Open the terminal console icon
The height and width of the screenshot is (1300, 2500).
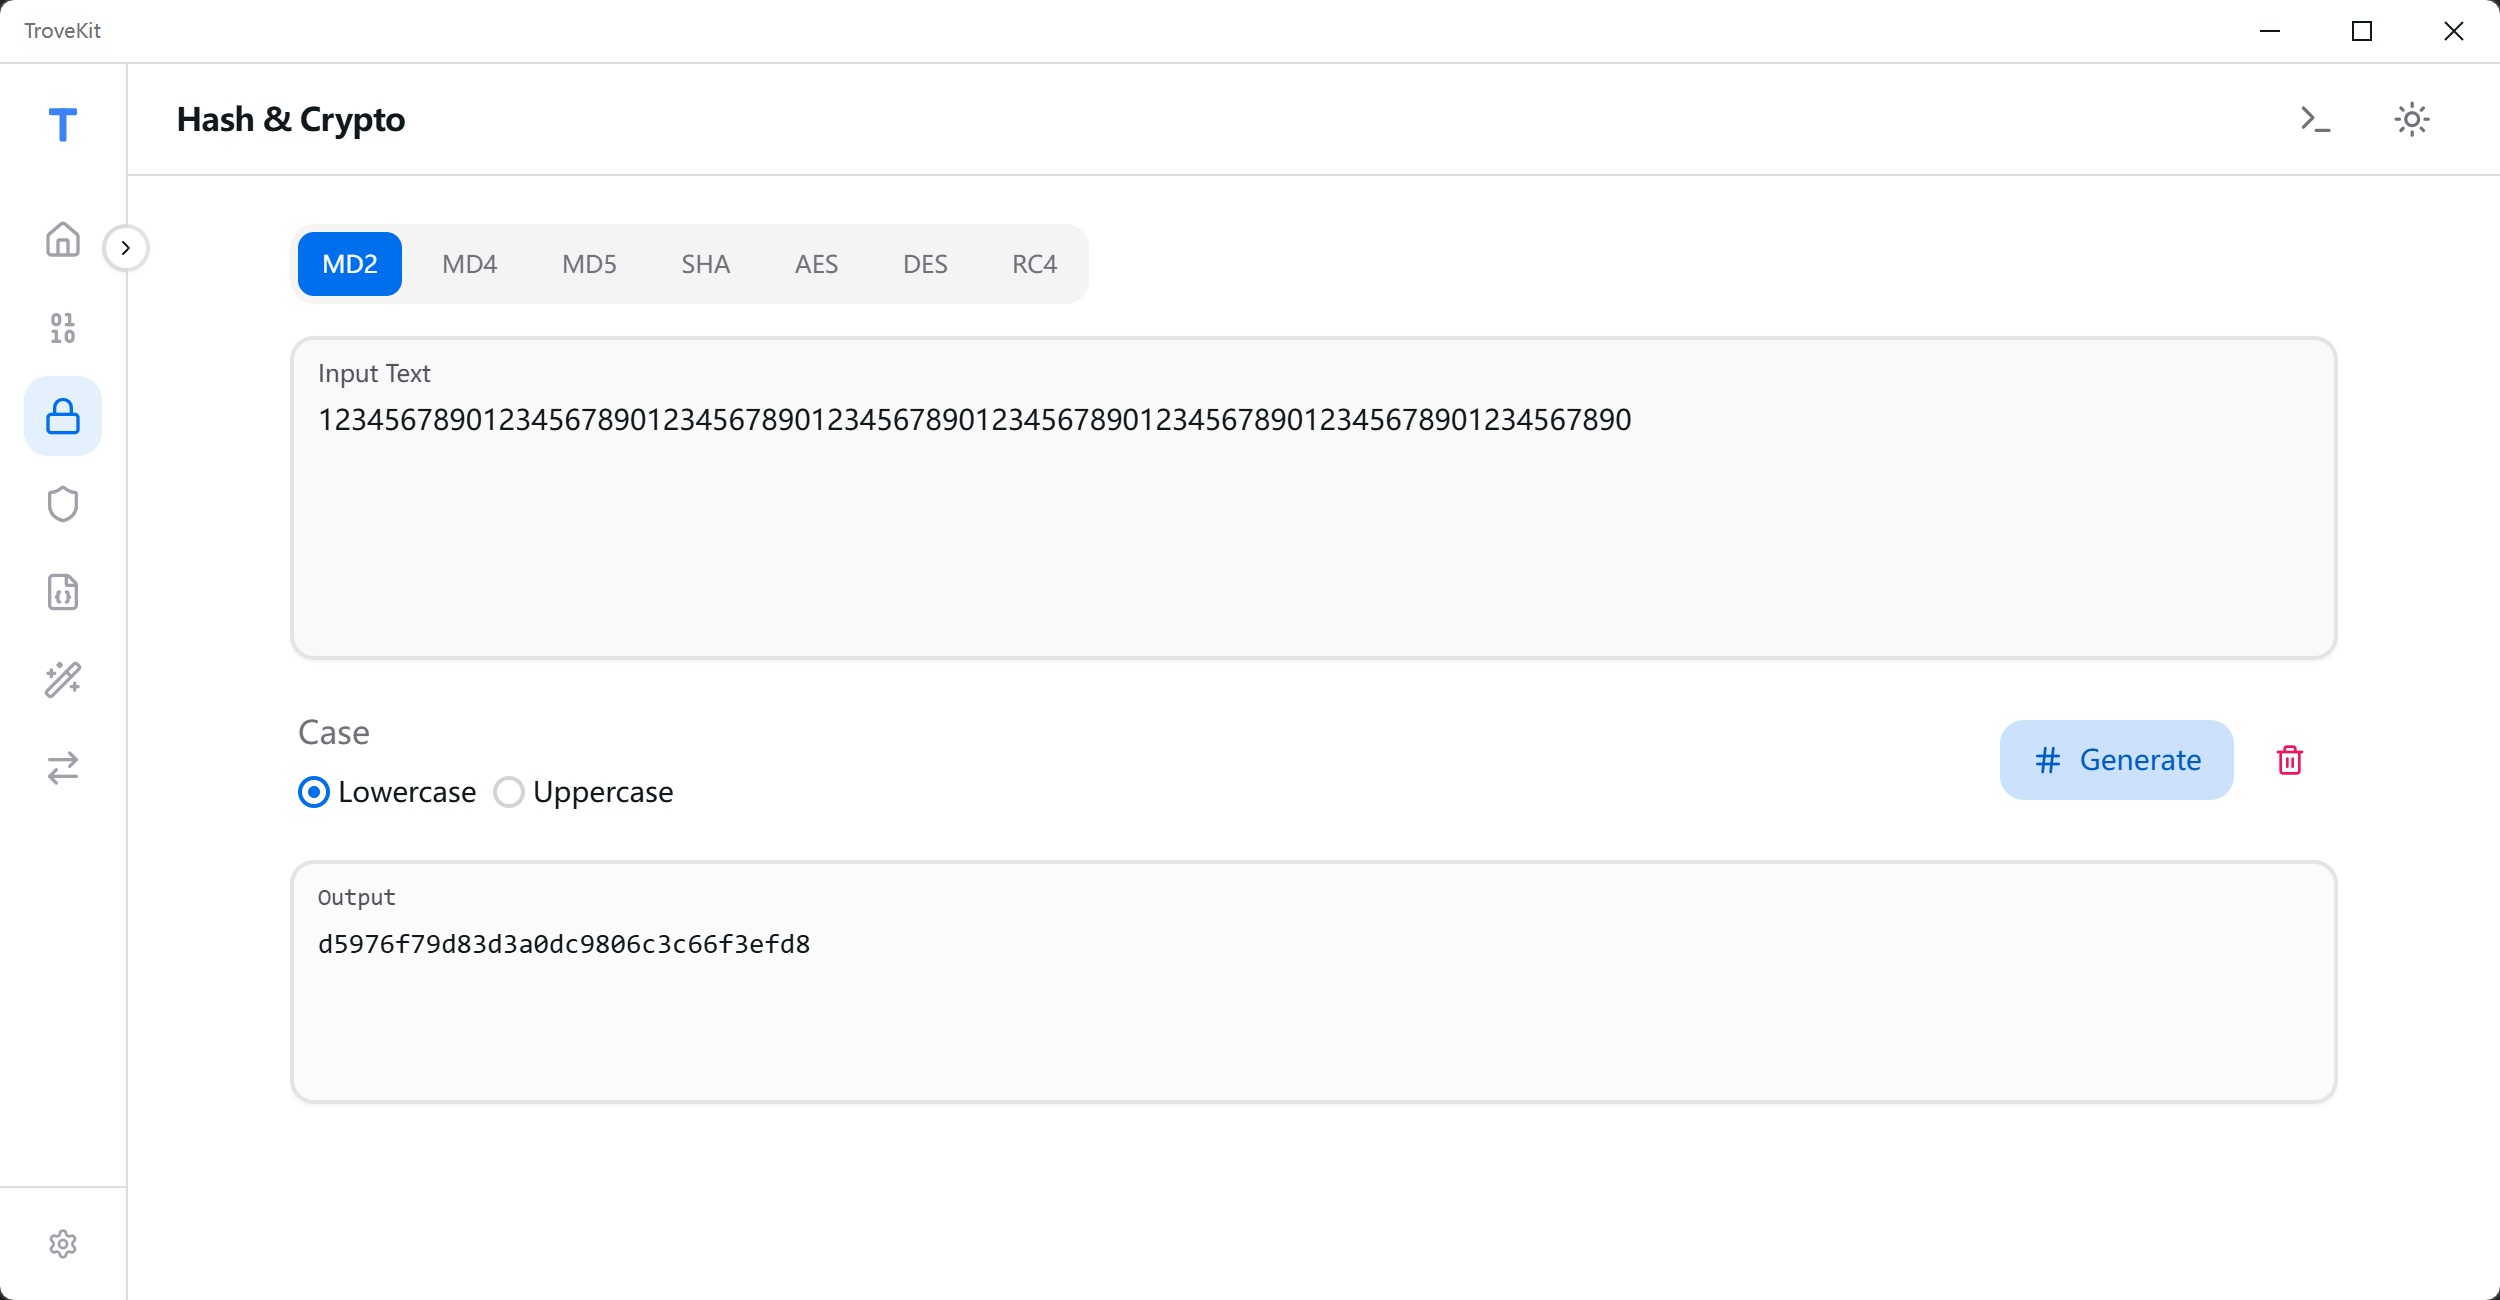[x=2314, y=119]
